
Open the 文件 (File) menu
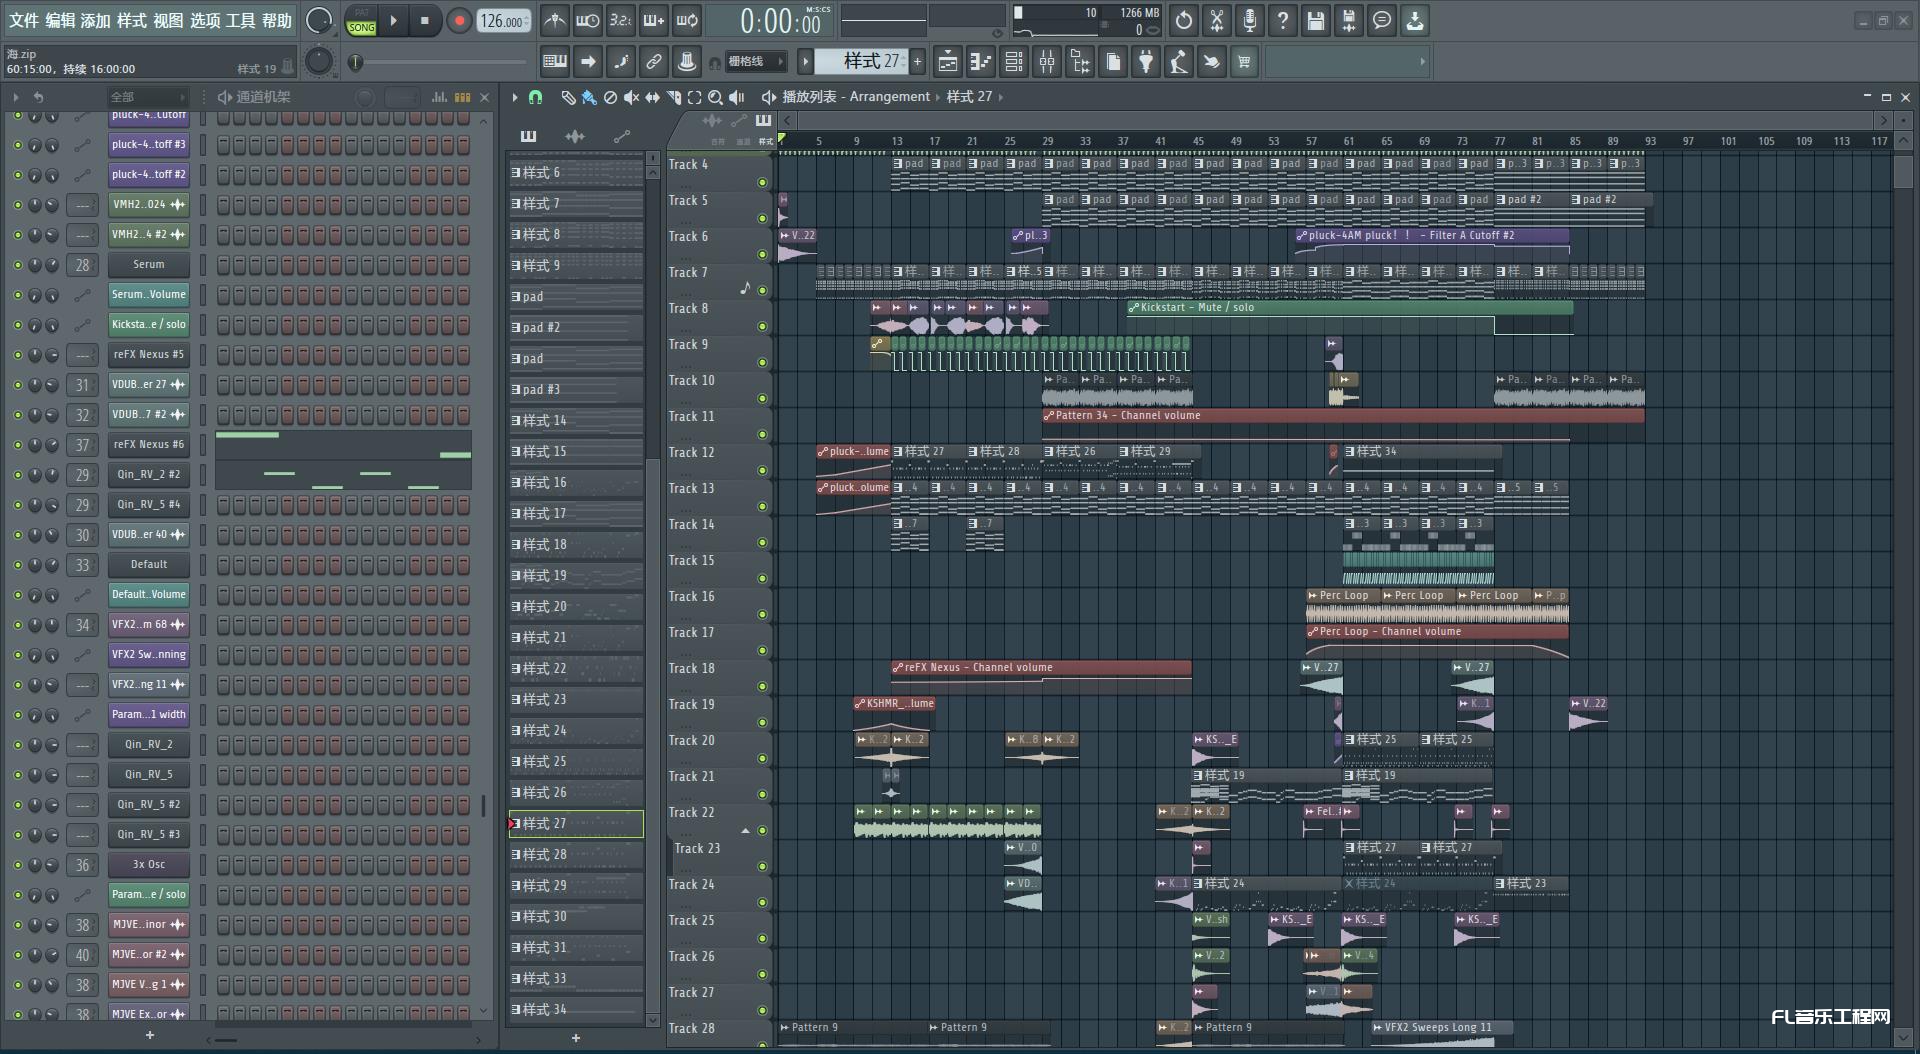tap(24, 20)
